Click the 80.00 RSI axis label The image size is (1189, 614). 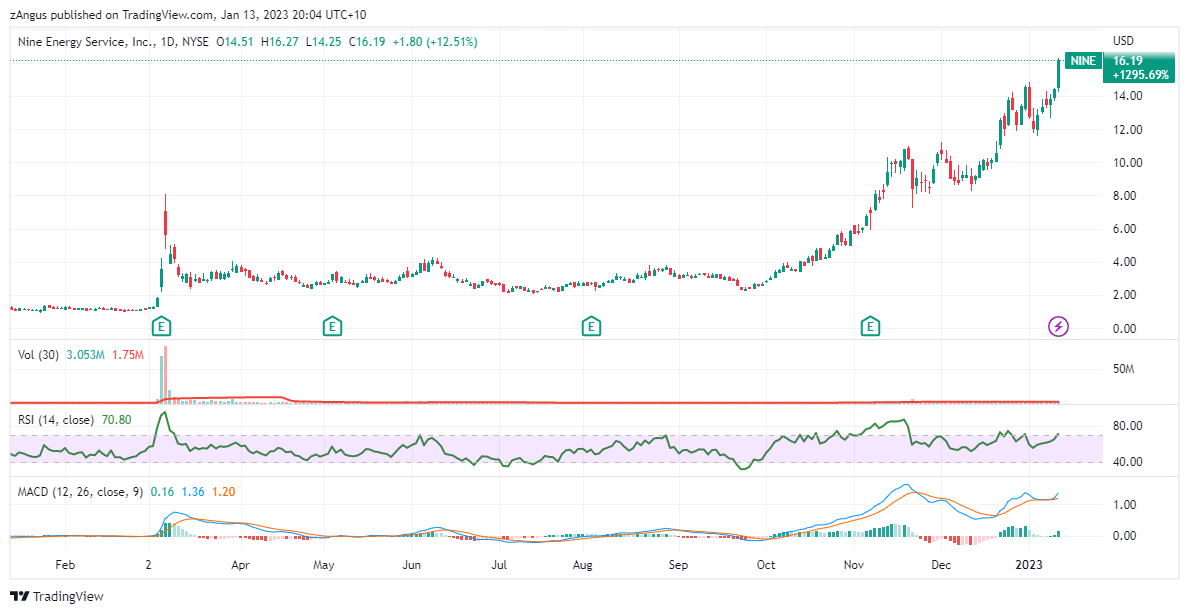click(x=1128, y=426)
